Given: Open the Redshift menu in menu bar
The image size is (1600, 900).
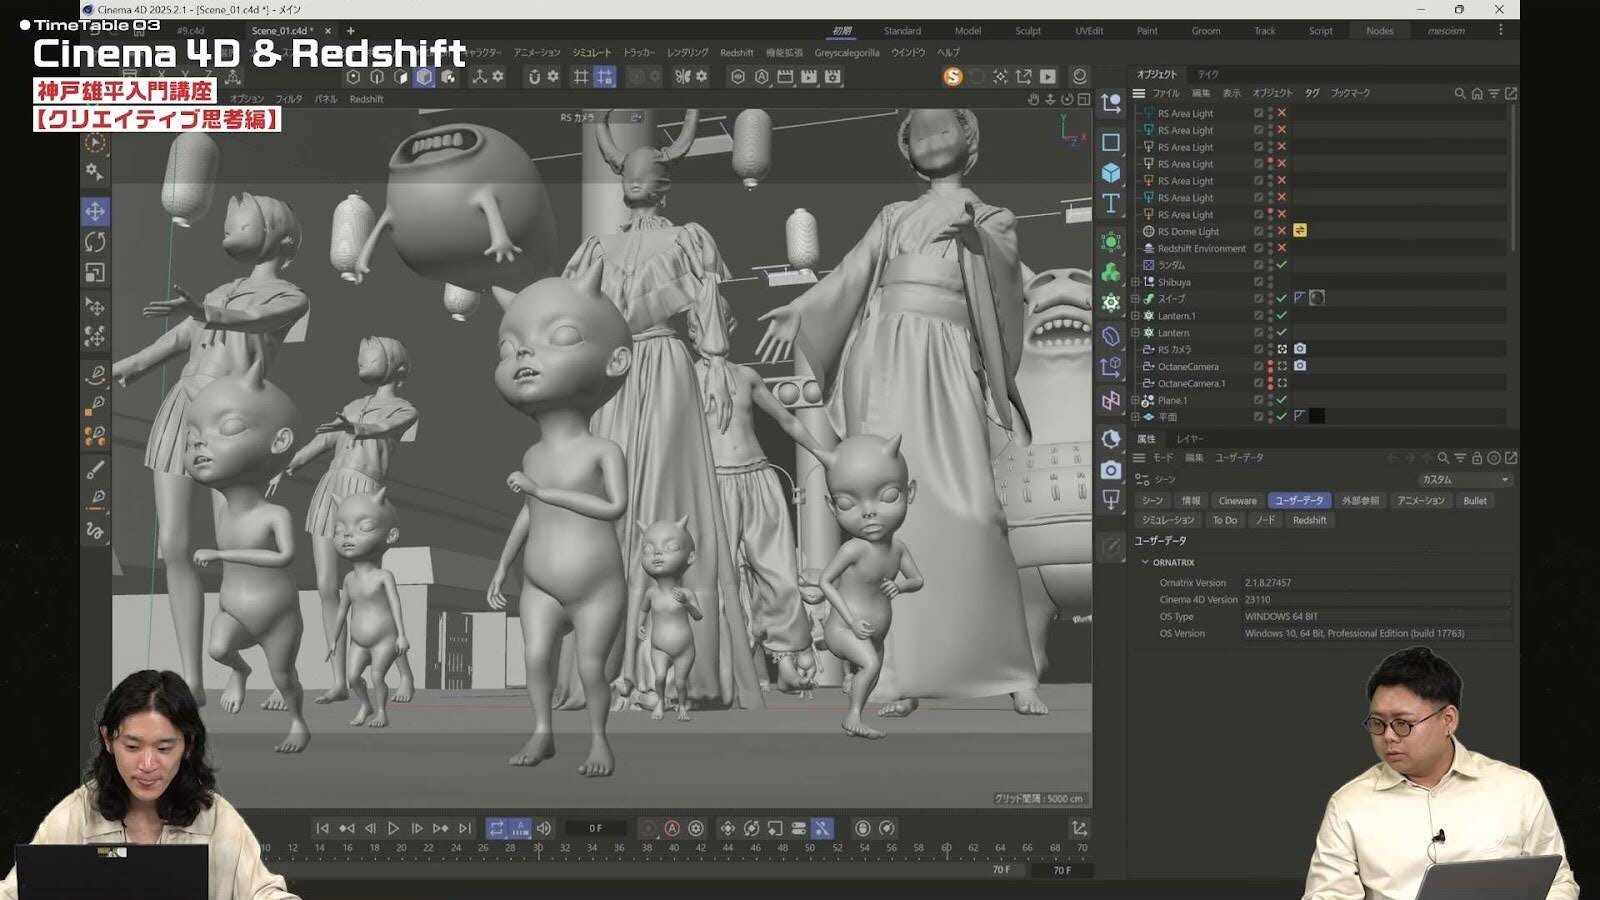Looking at the screenshot, I should [x=737, y=53].
